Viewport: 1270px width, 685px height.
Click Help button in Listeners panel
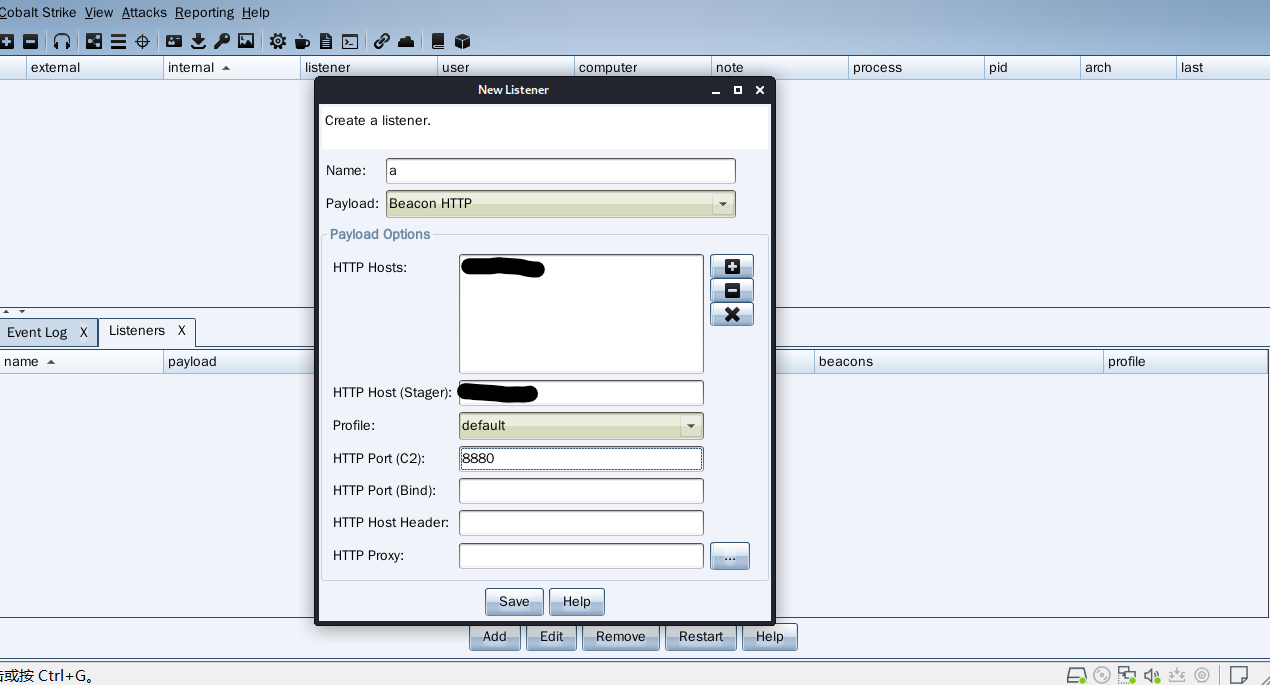[770, 637]
